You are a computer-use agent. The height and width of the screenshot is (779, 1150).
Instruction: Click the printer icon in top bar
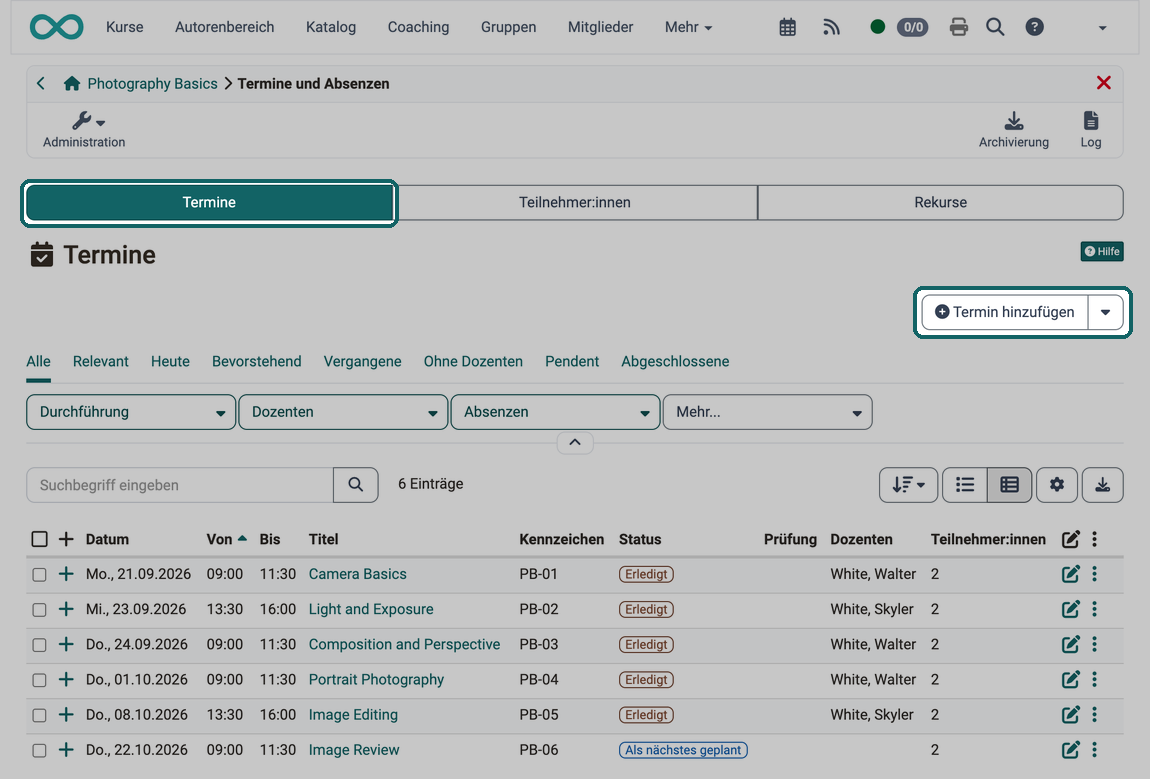point(959,28)
